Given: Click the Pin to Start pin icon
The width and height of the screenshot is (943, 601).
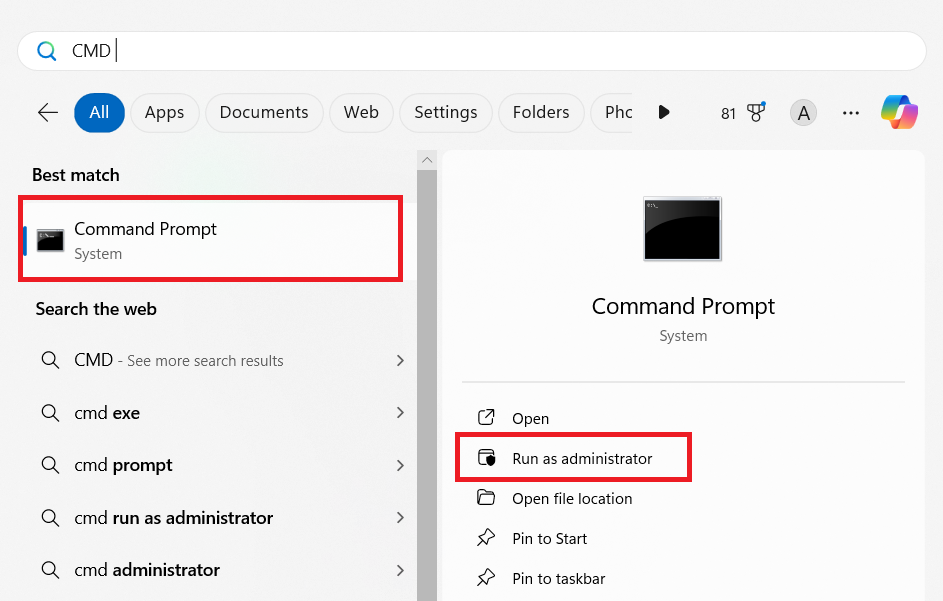Looking at the screenshot, I should [x=486, y=538].
